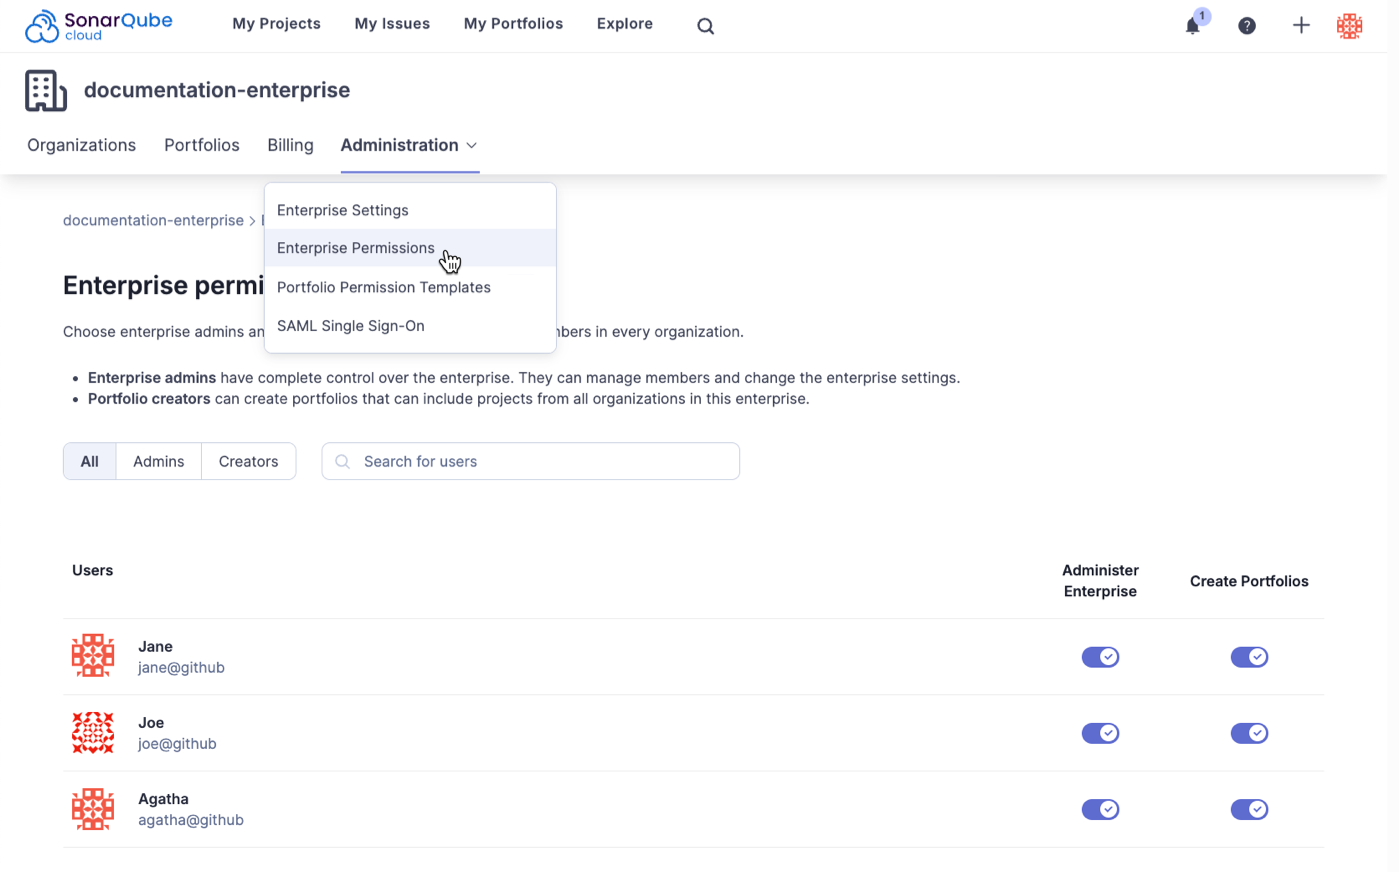Click the Search for users input field
Viewport: 1399px width, 872px height.
coord(530,461)
